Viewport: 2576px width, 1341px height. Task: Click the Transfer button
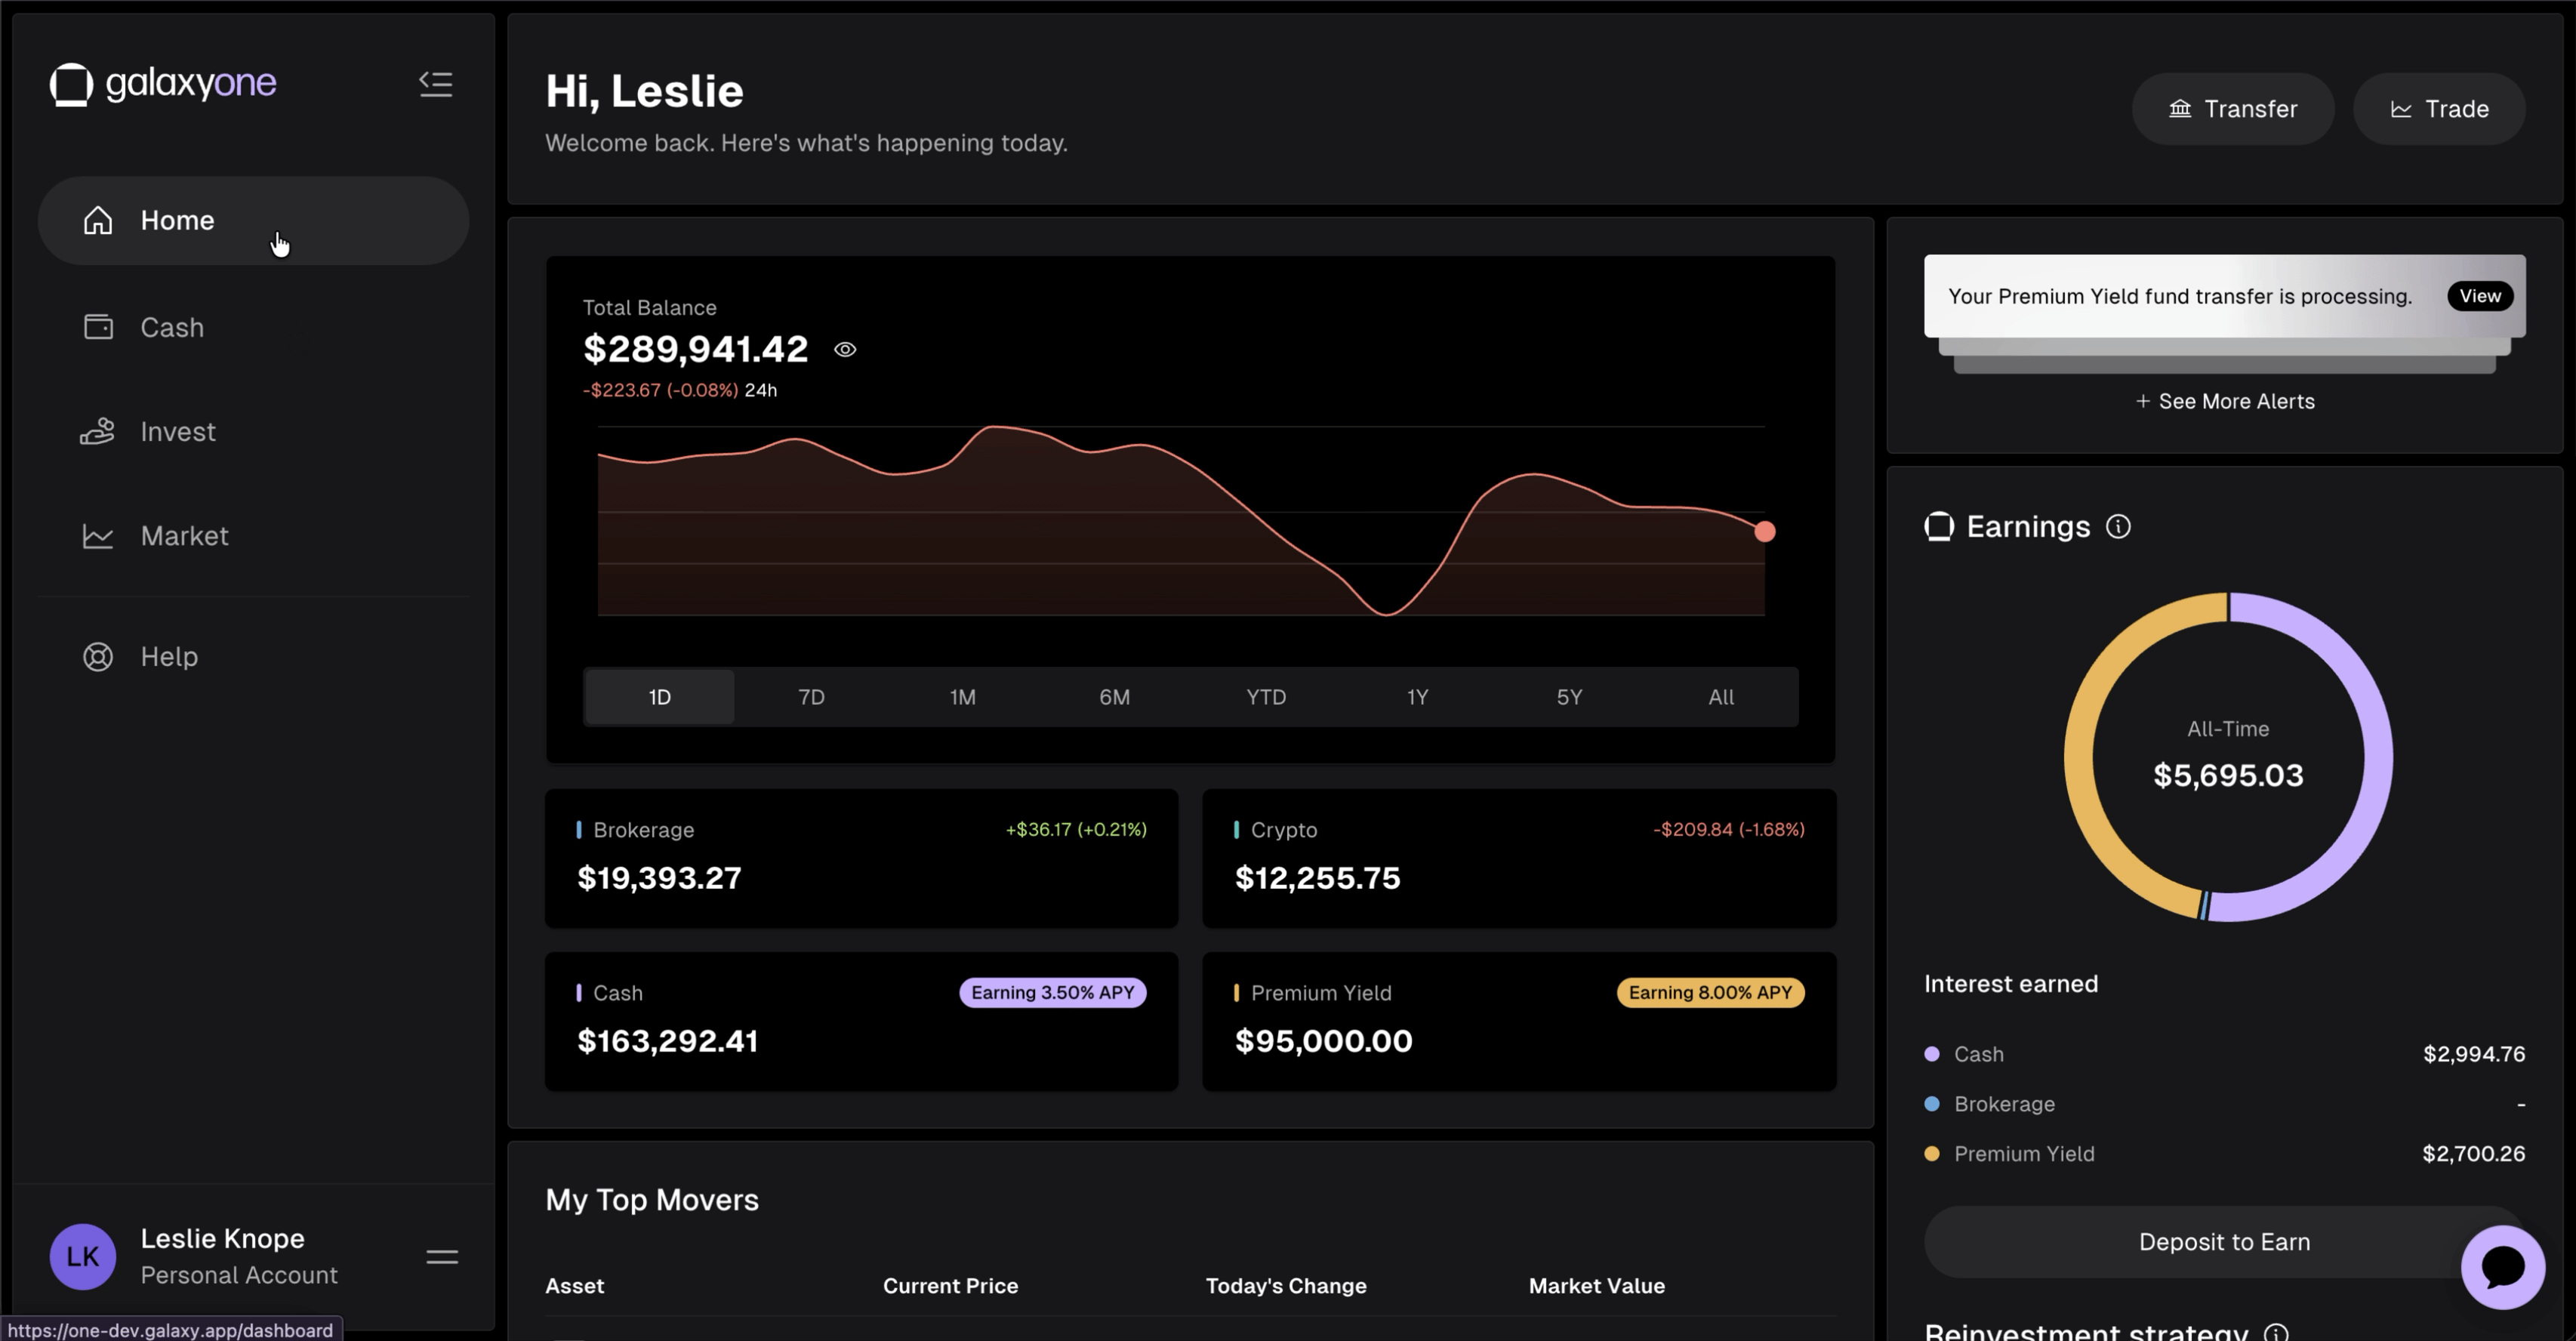pos(2233,108)
